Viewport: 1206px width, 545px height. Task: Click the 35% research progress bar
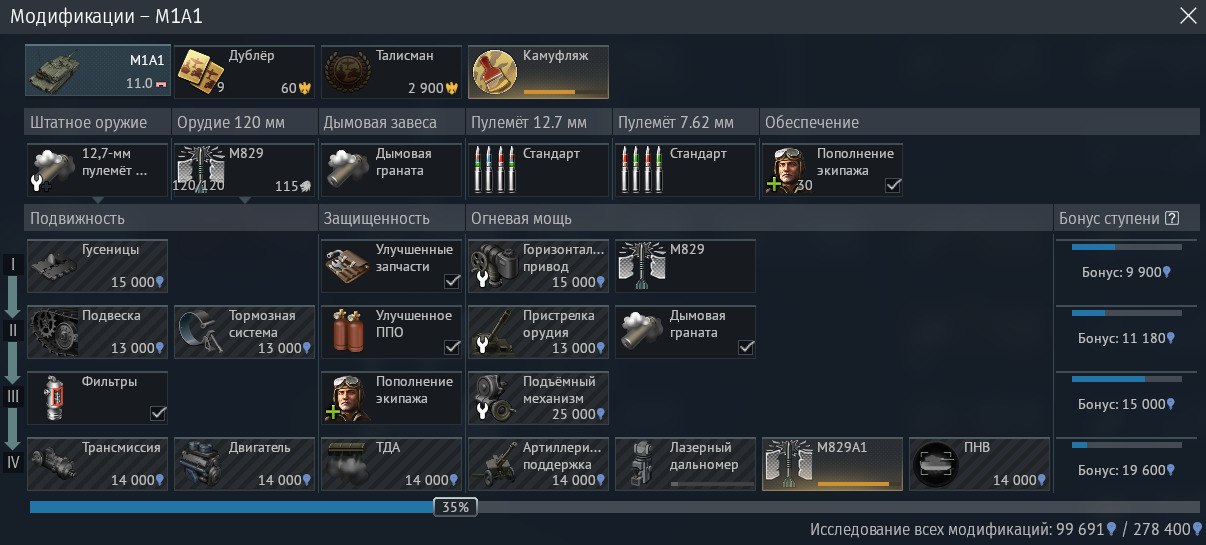614,507
